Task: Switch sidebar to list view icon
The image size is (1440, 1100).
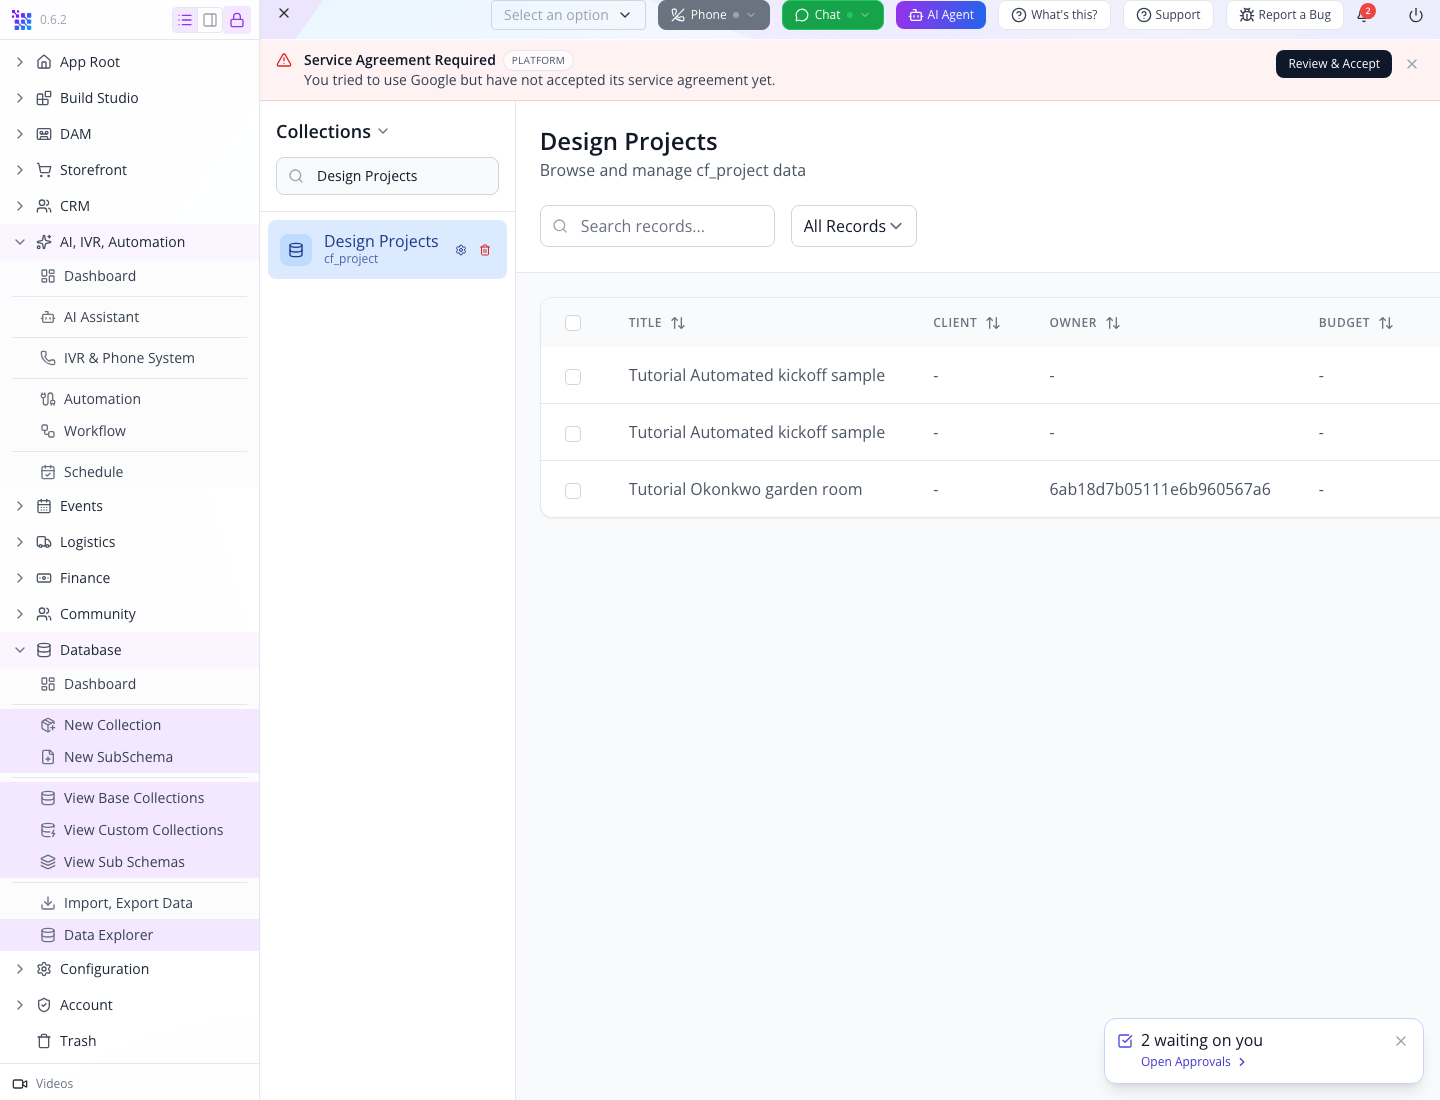Action: click(185, 20)
